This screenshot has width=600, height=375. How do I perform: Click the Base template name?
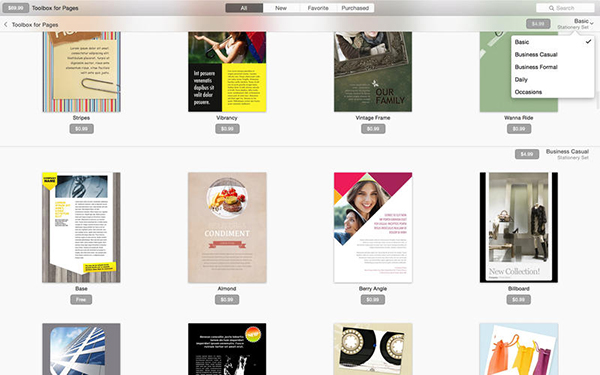pos(82,289)
